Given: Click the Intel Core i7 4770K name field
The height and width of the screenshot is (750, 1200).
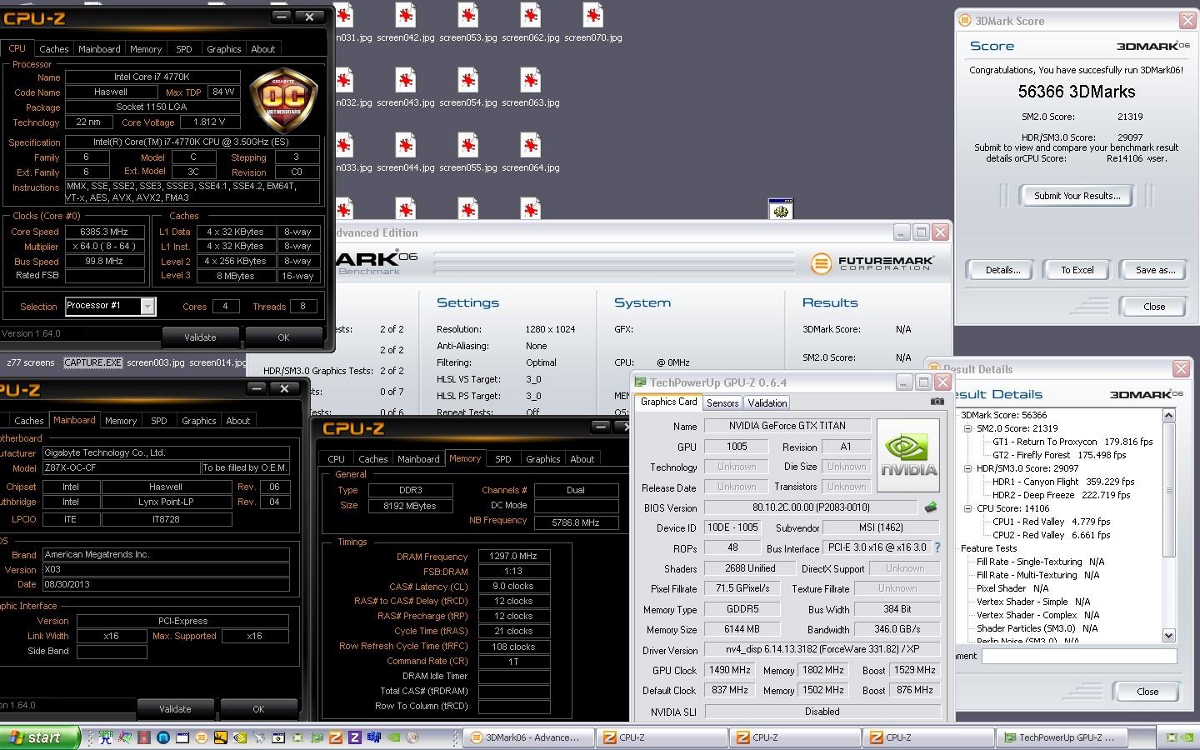Looking at the screenshot, I should click(x=153, y=77).
